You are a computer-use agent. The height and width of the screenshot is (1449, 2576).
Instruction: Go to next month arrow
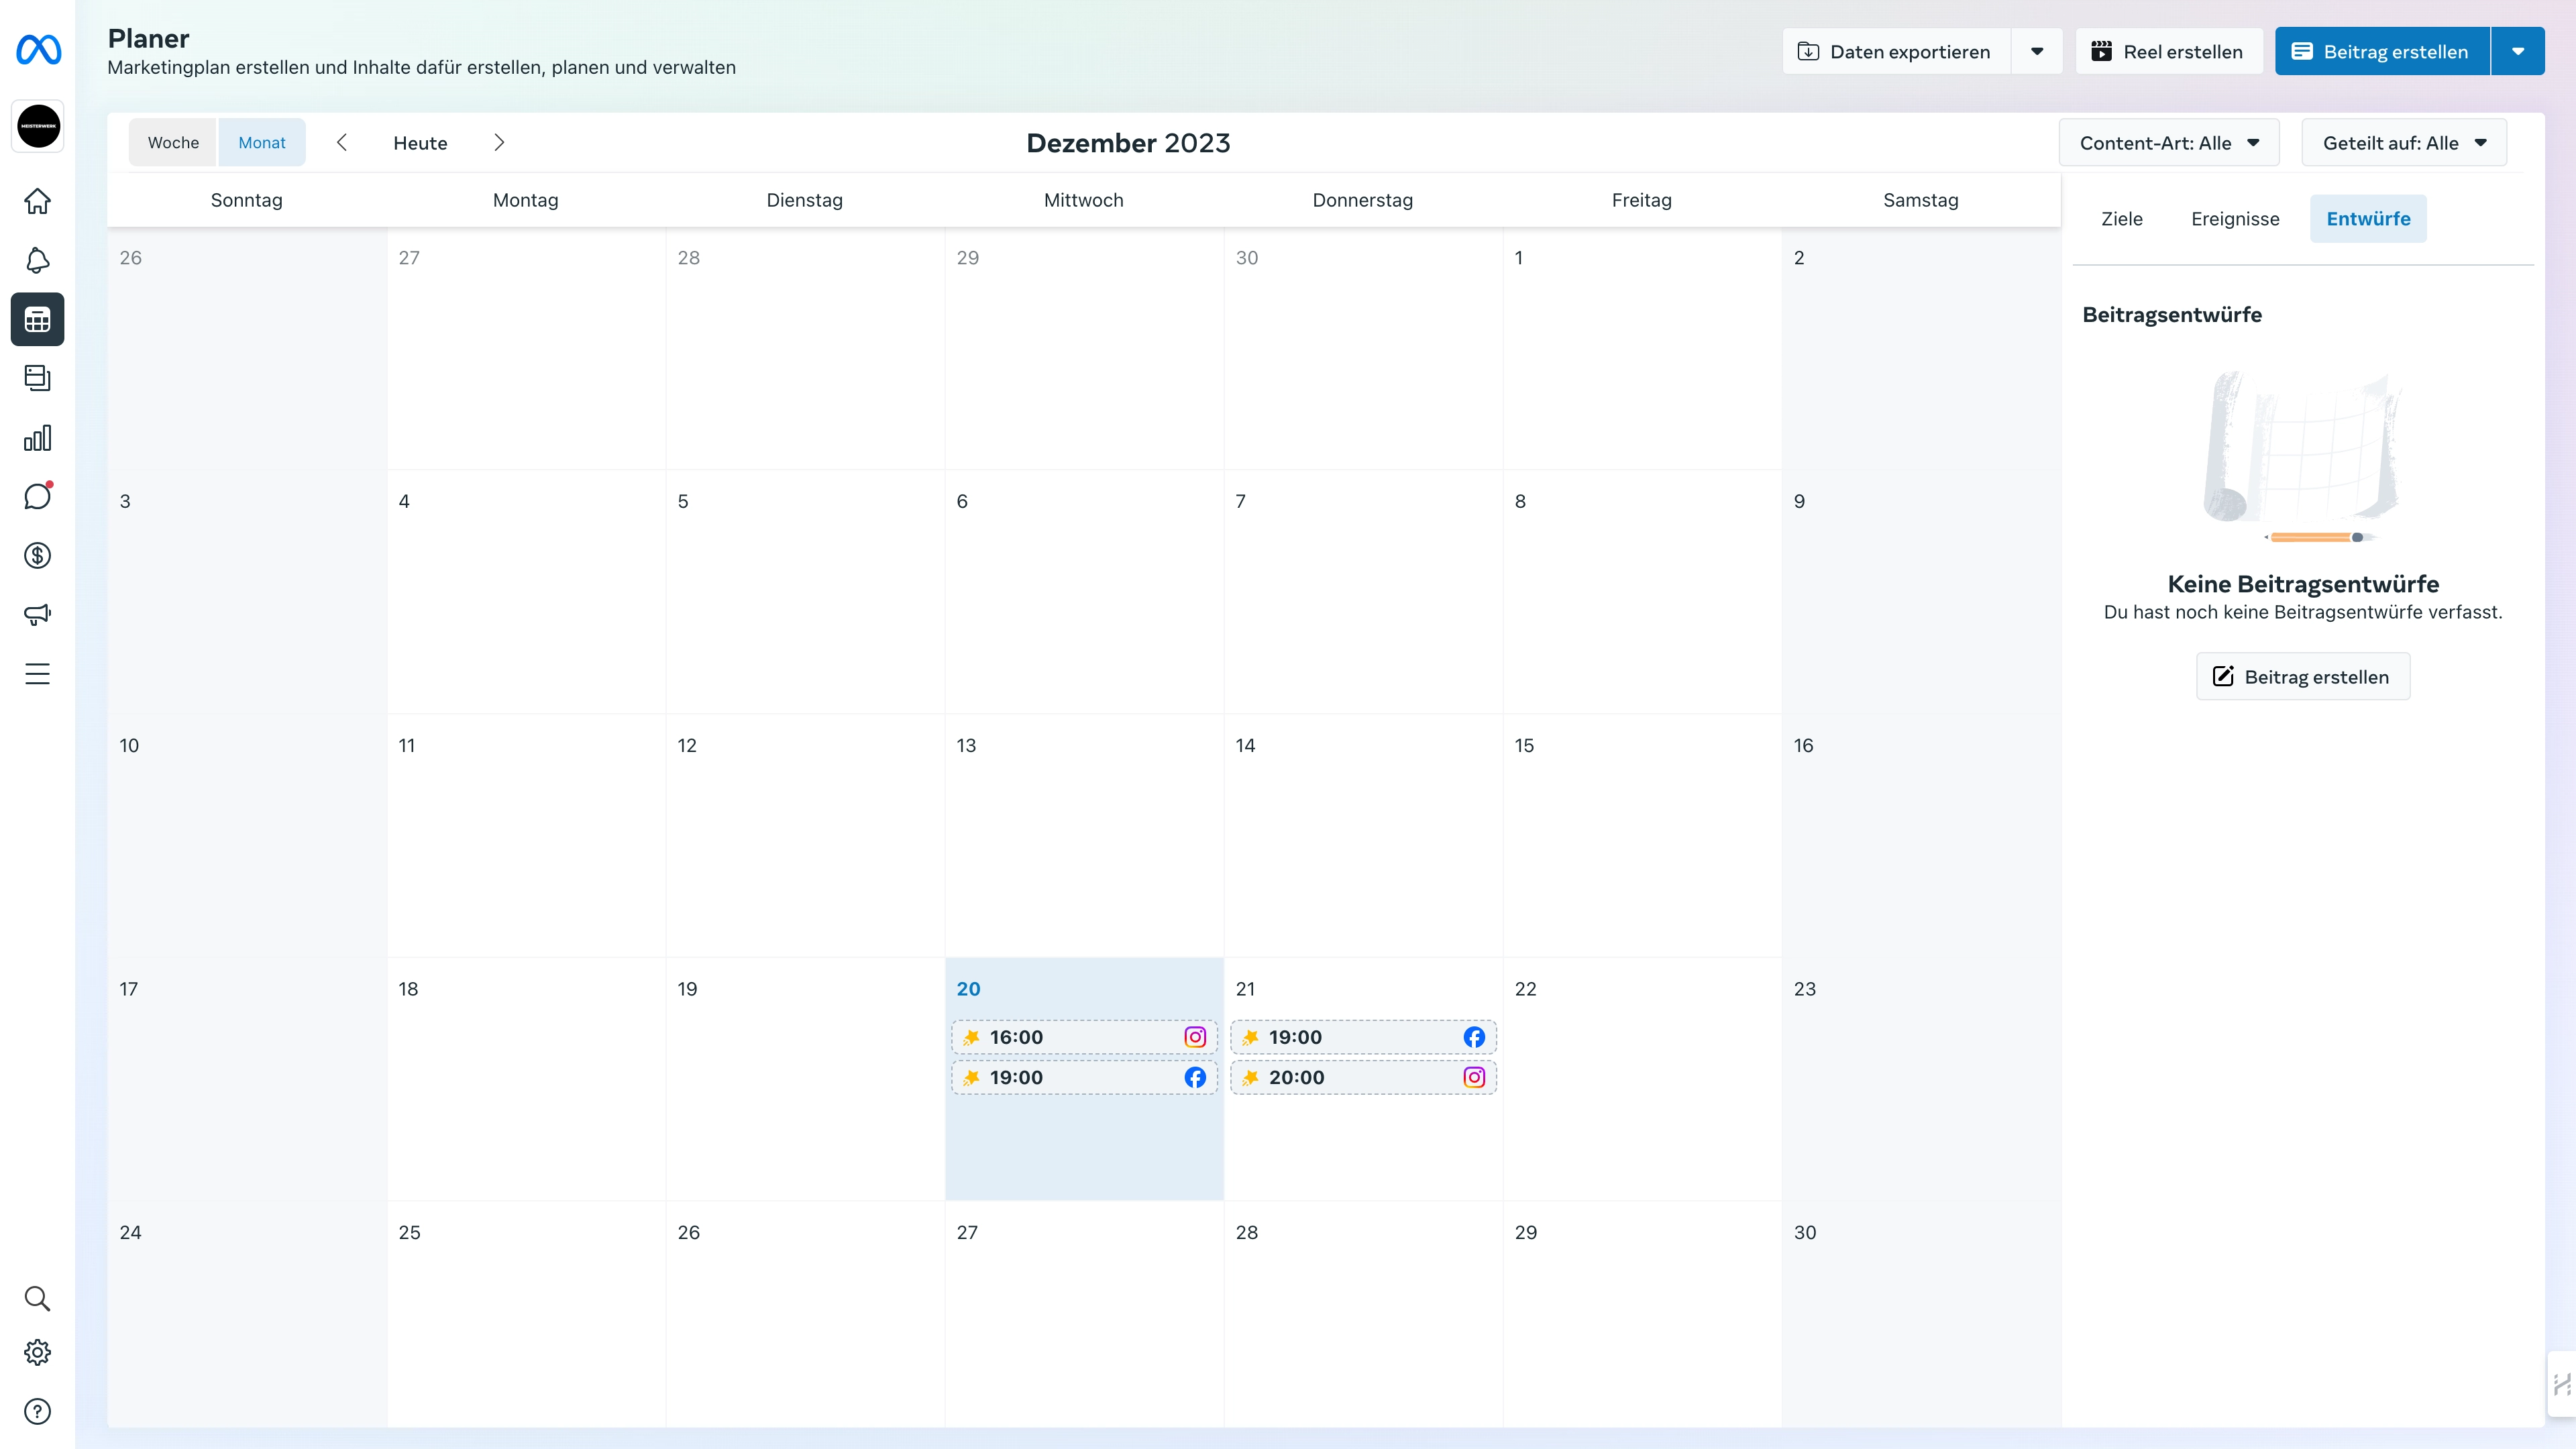[x=499, y=142]
